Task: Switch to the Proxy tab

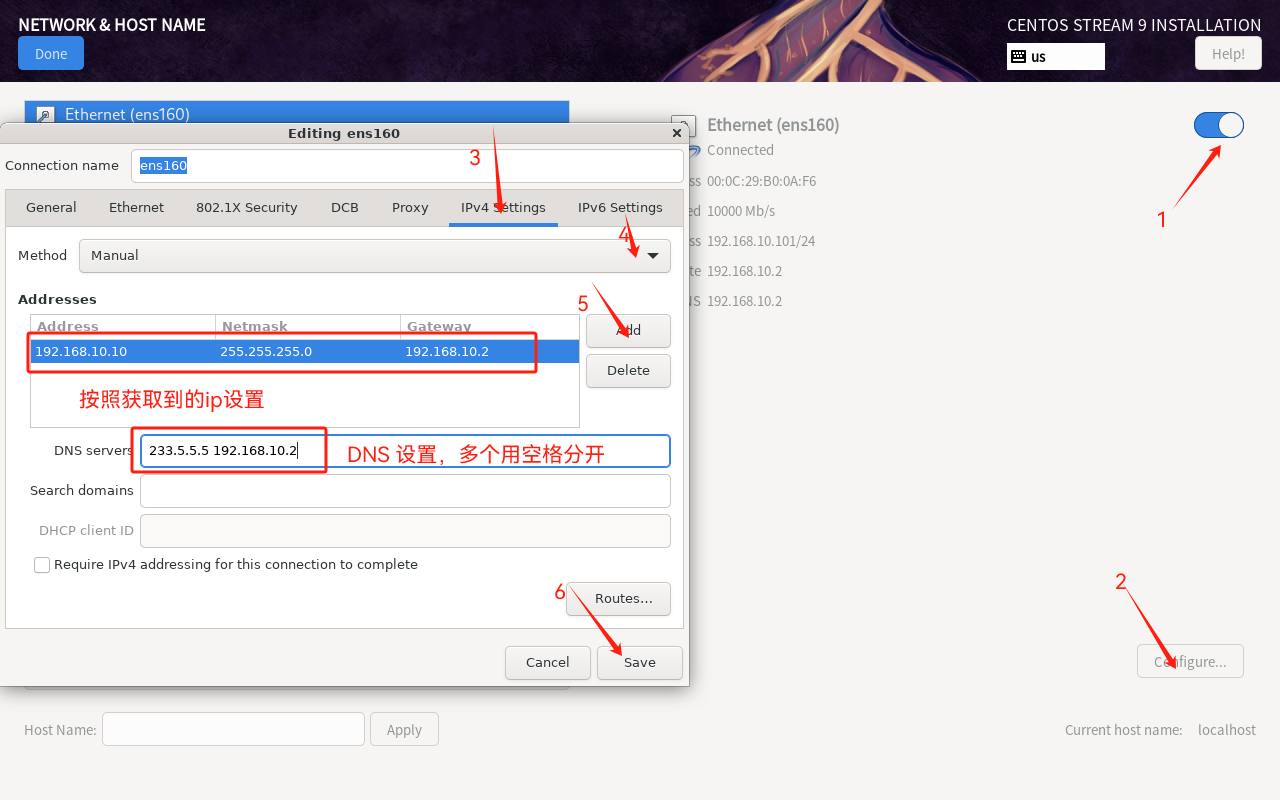Action: click(410, 208)
